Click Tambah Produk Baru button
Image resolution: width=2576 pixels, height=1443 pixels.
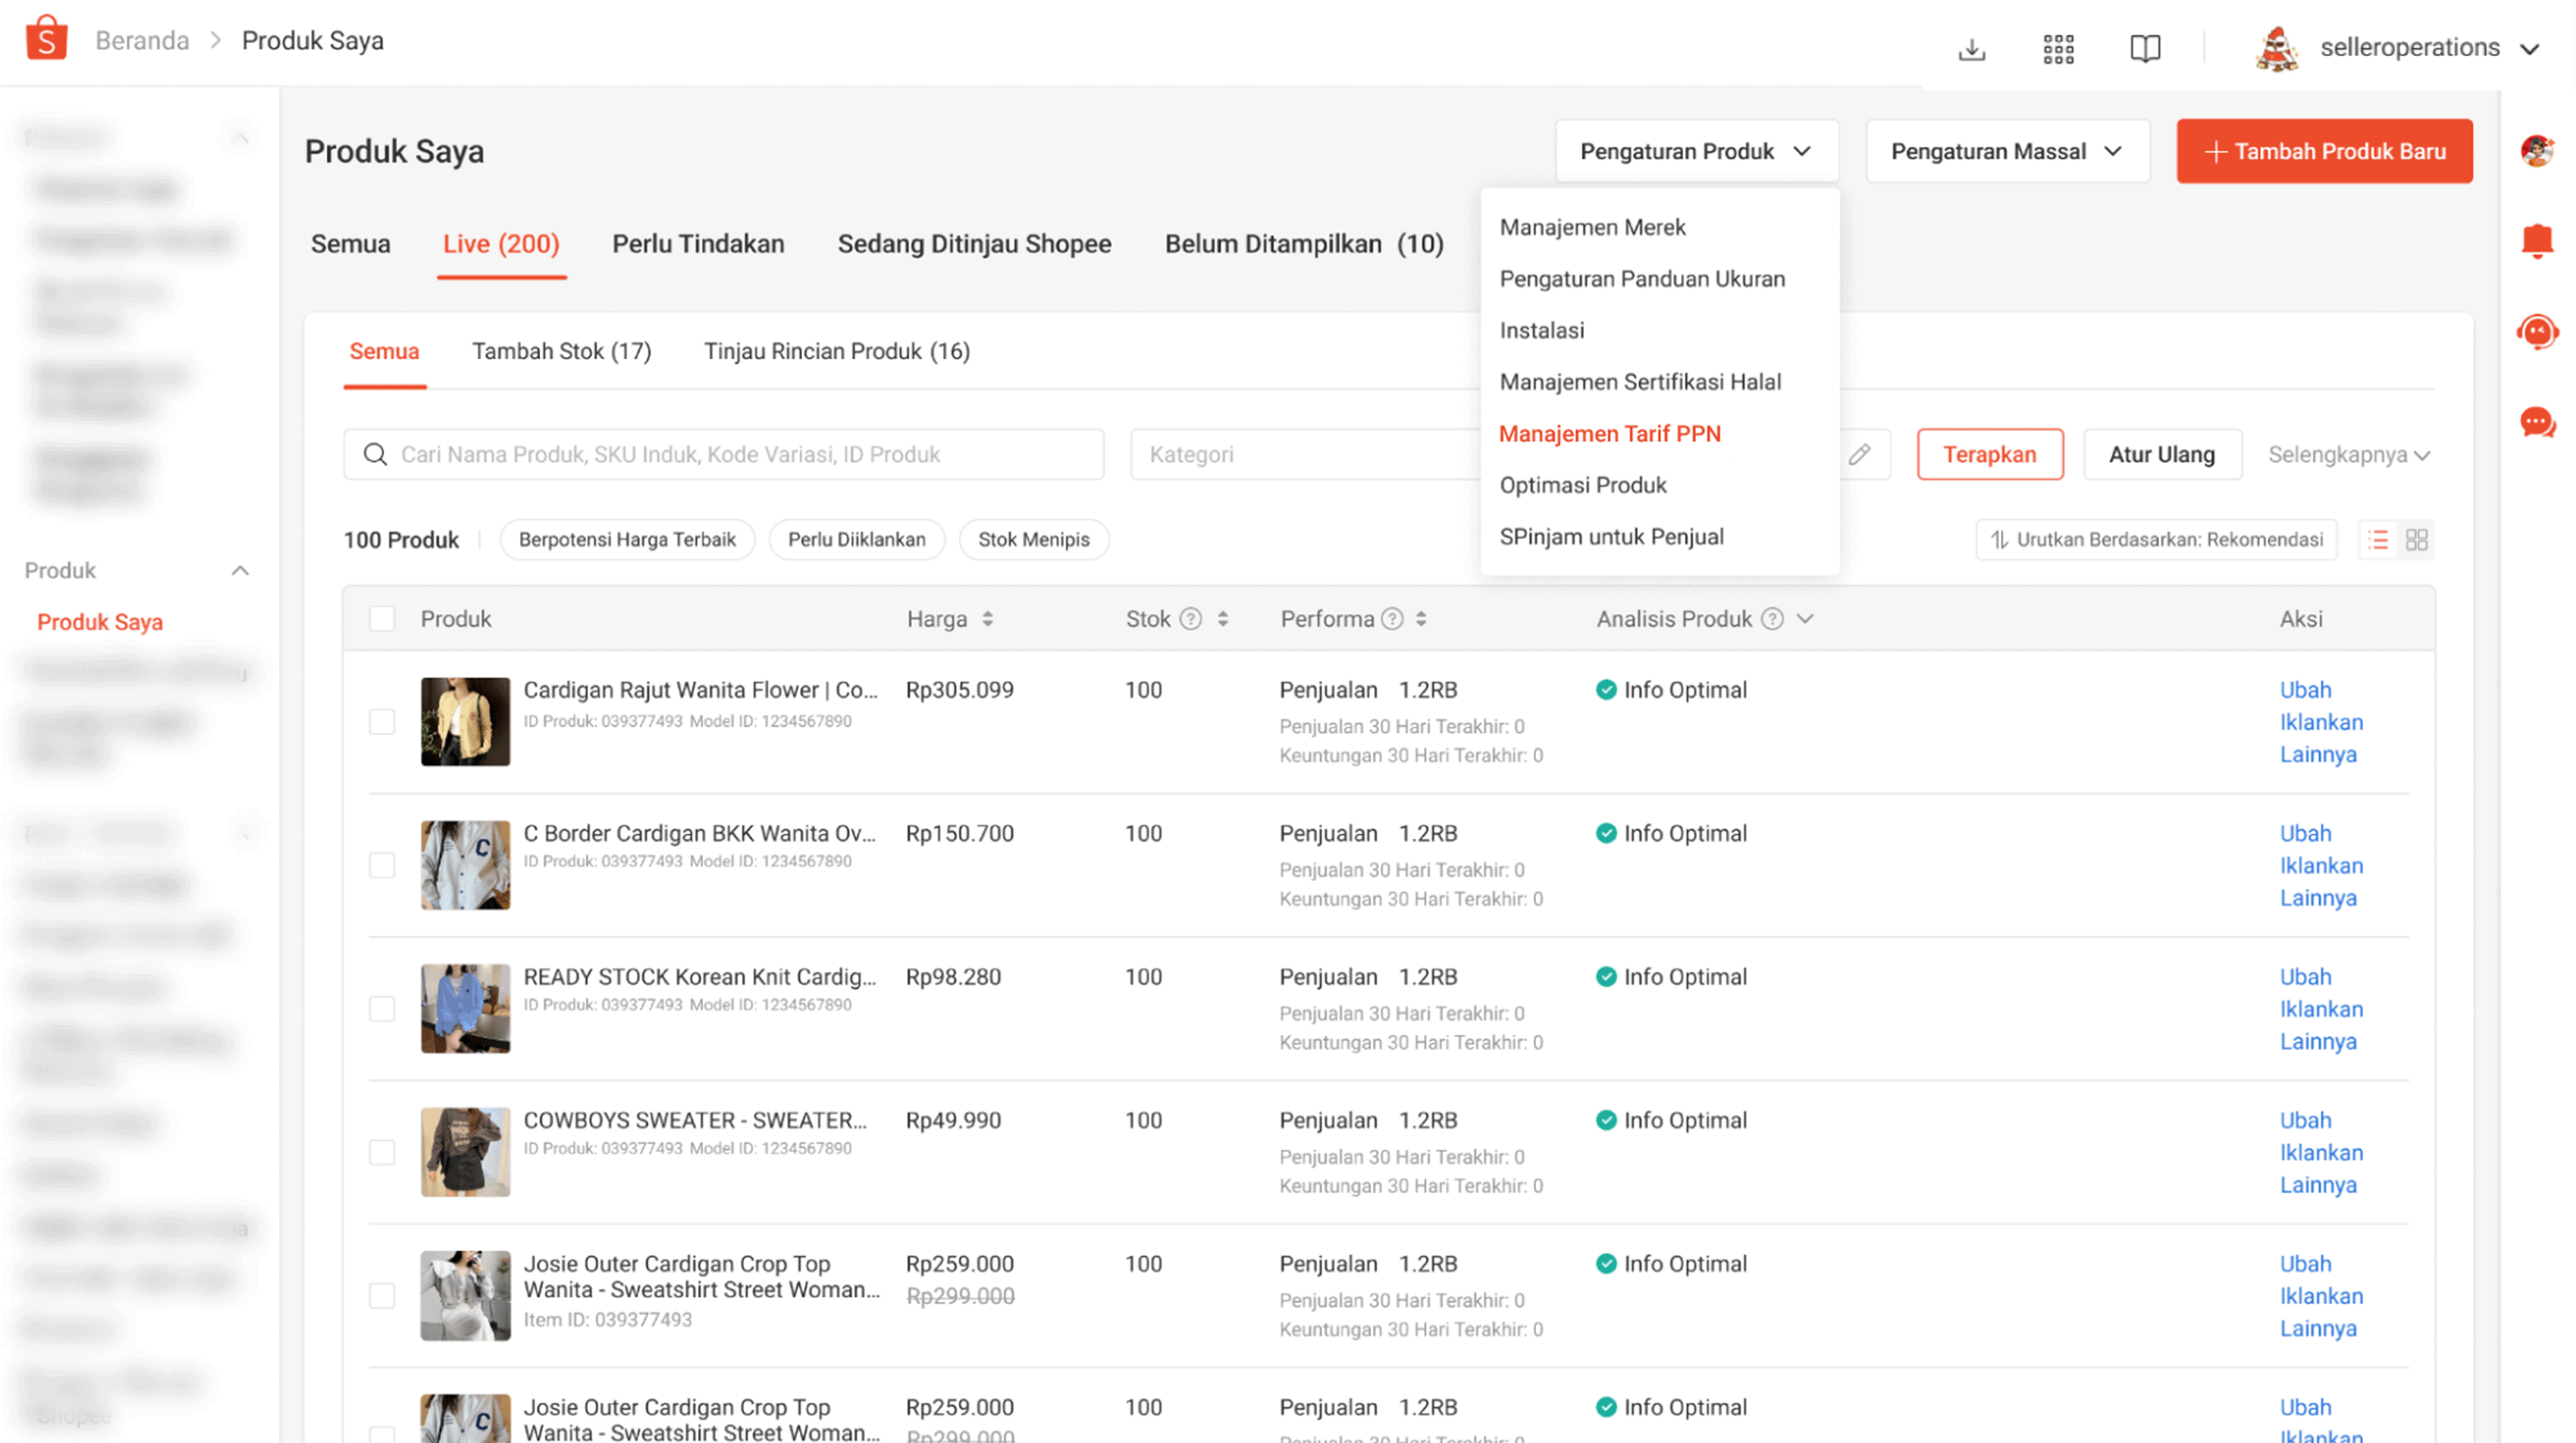pos(2324,151)
